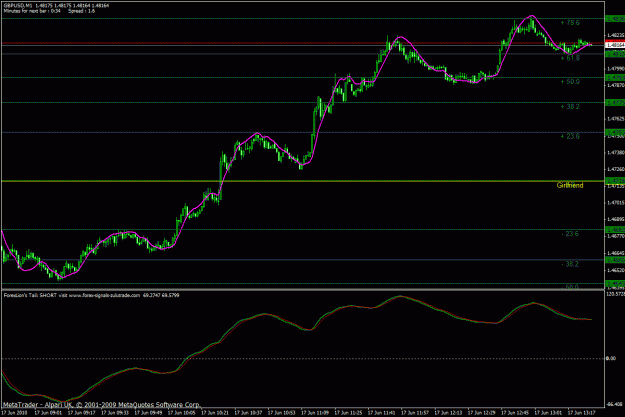625x417 pixels.
Task: Click the '17 Jun 09:49' time axis label
Action: (148, 413)
